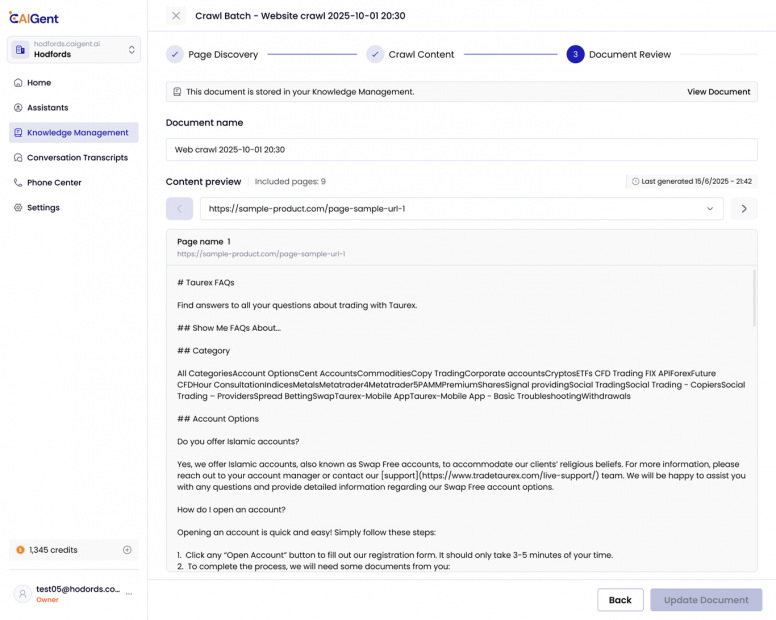Close the Crawl Batch panel

coord(176,16)
